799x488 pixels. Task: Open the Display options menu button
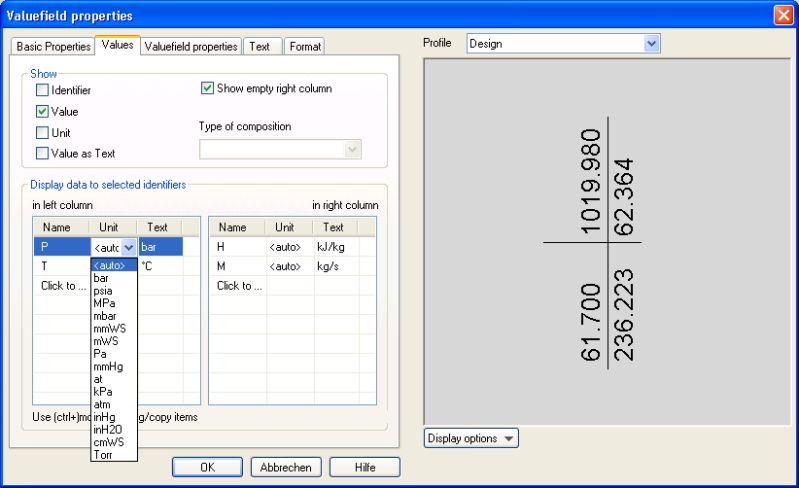pyautogui.click(x=471, y=438)
